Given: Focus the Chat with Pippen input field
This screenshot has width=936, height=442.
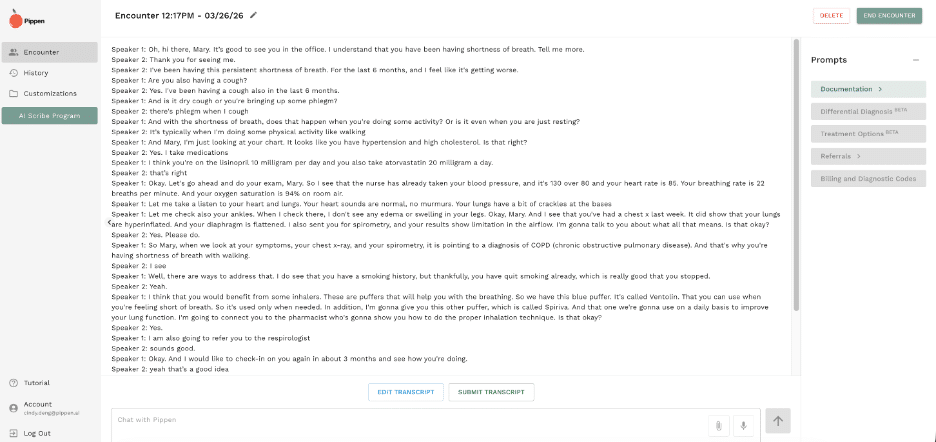Looking at the screenshot, I should click(400, 419).
